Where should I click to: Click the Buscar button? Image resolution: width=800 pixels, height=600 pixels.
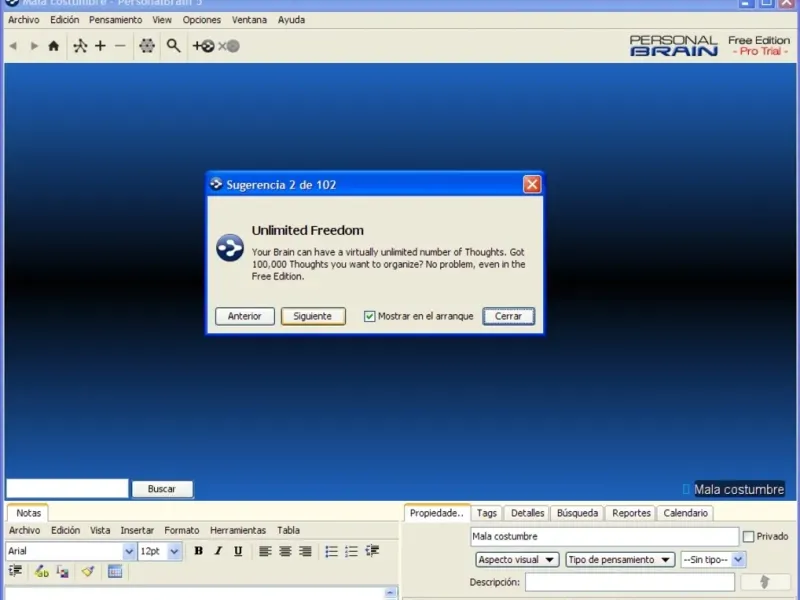(x=162, y=489)
